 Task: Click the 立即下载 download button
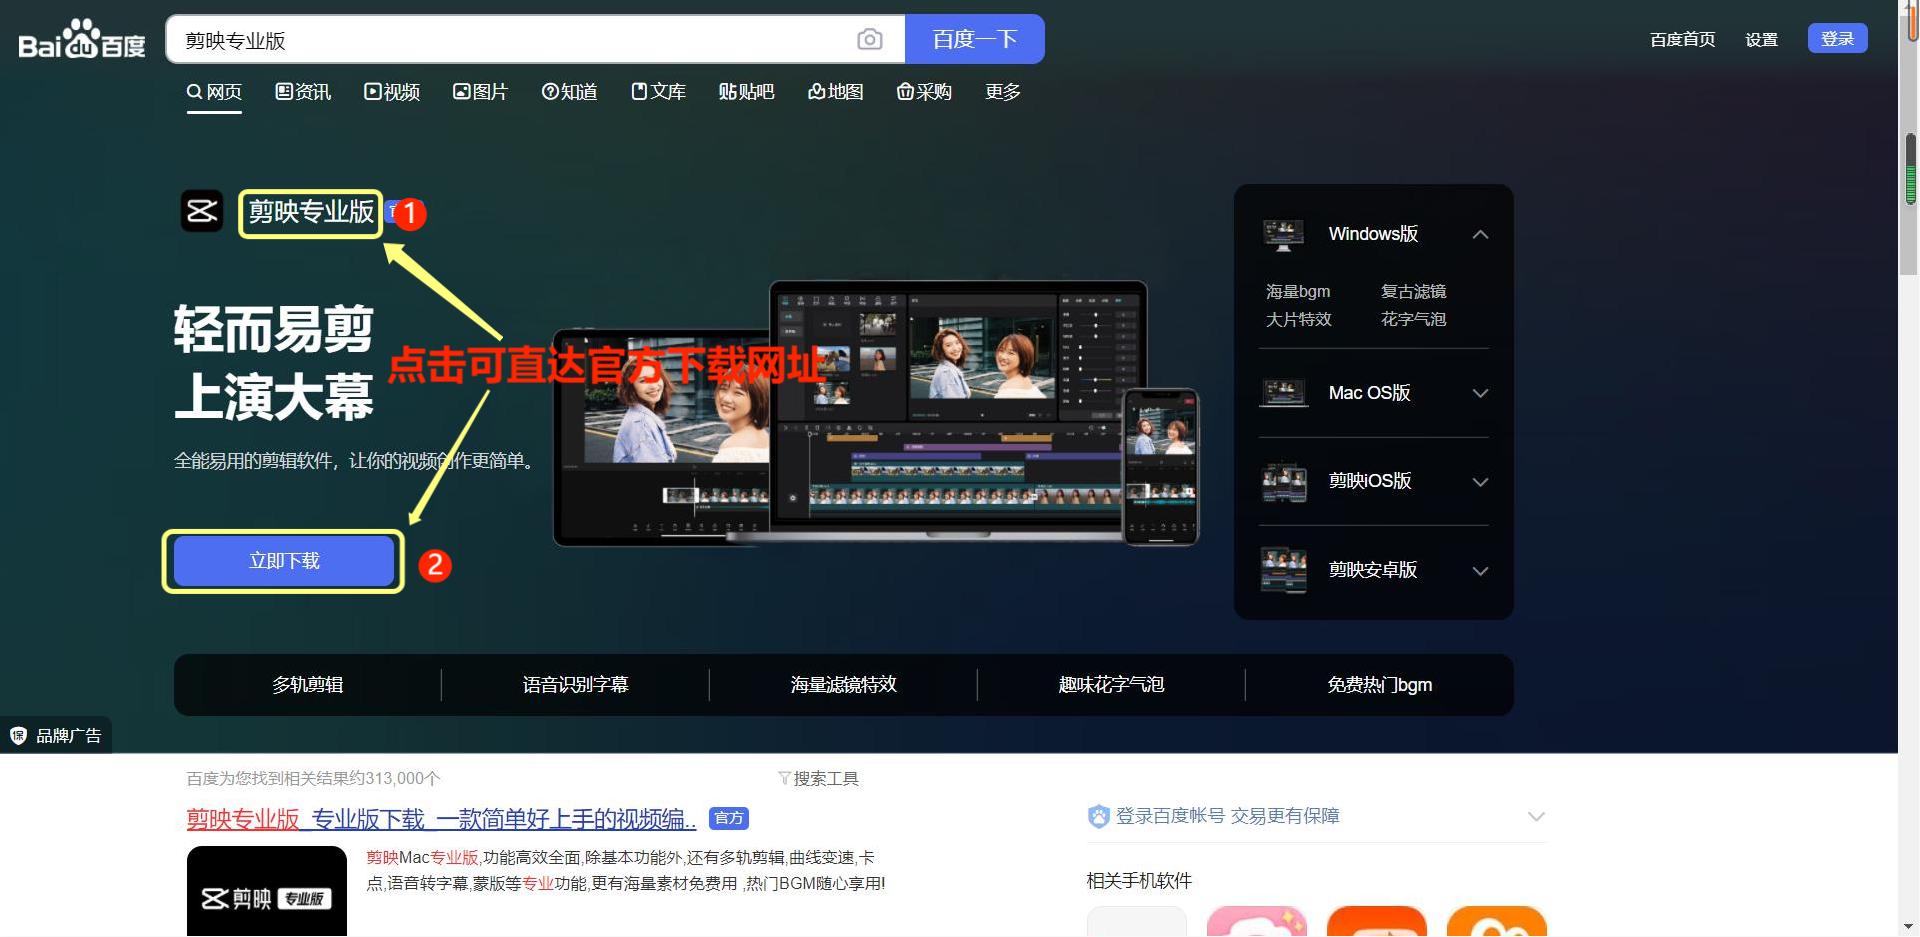tap(283, 560)
